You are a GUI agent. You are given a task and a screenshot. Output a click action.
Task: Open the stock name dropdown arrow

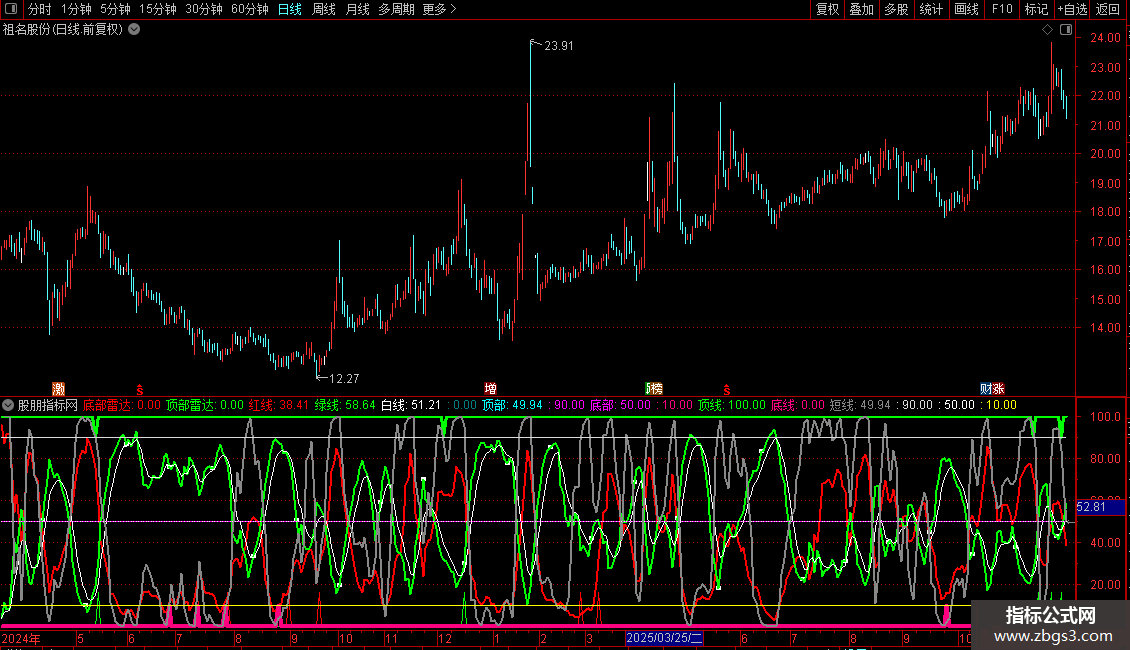tap(134, 29)
